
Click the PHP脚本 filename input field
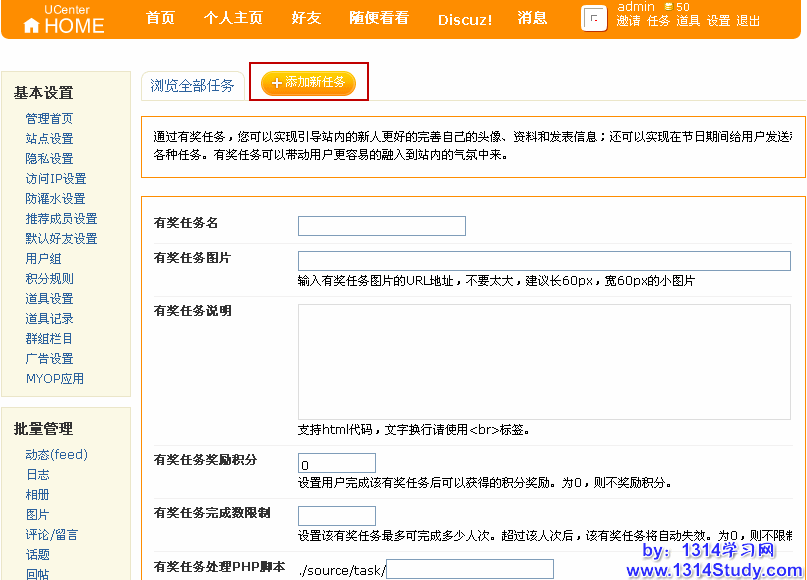pos(469,570)
